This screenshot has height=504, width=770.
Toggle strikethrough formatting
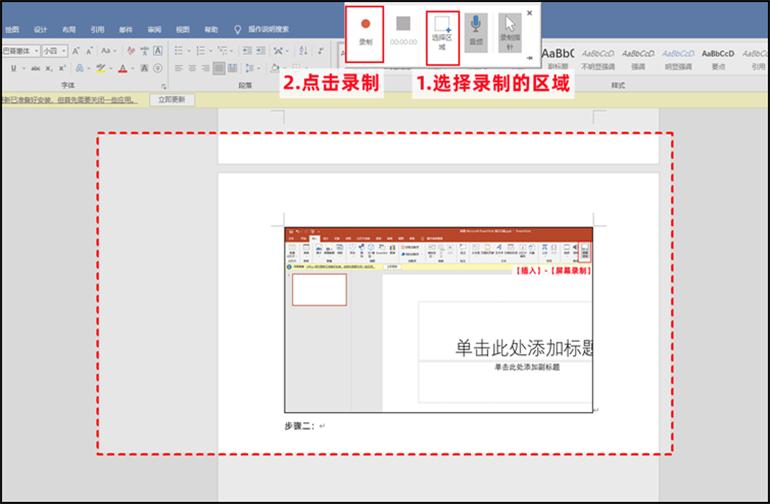(x=35, y=68)
